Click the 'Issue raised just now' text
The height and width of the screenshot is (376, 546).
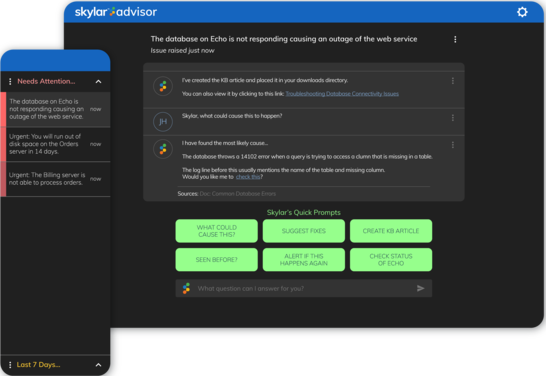click(182, 51)
